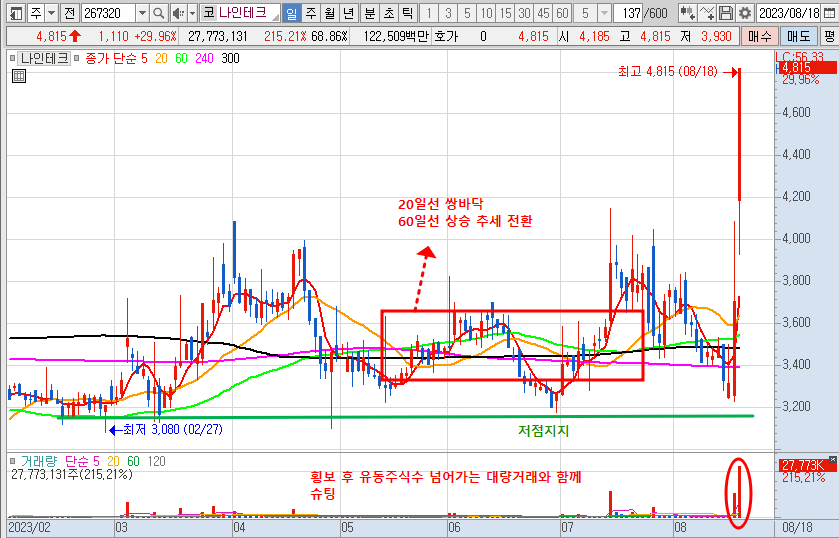The height and width of the screenshot is (538, 839).
Task: Click the +29.96% change rate value
Action: 155,36
